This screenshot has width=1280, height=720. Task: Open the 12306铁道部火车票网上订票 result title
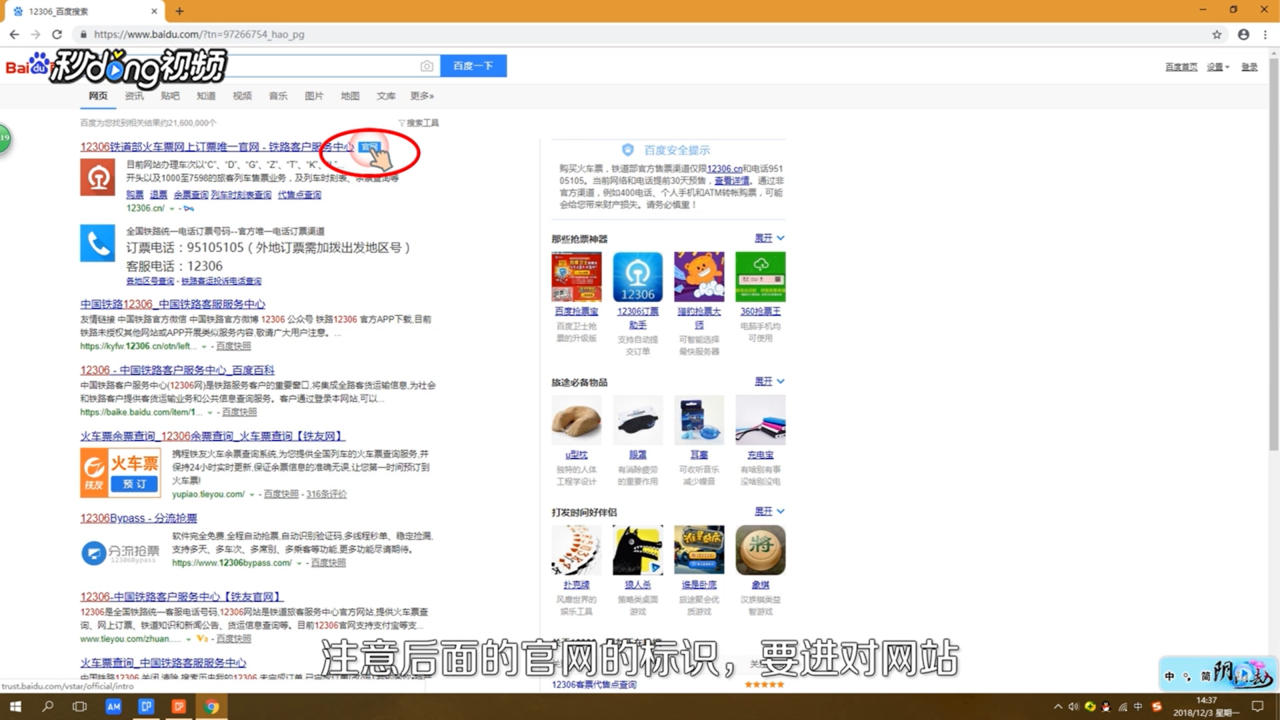coord(218,147)
